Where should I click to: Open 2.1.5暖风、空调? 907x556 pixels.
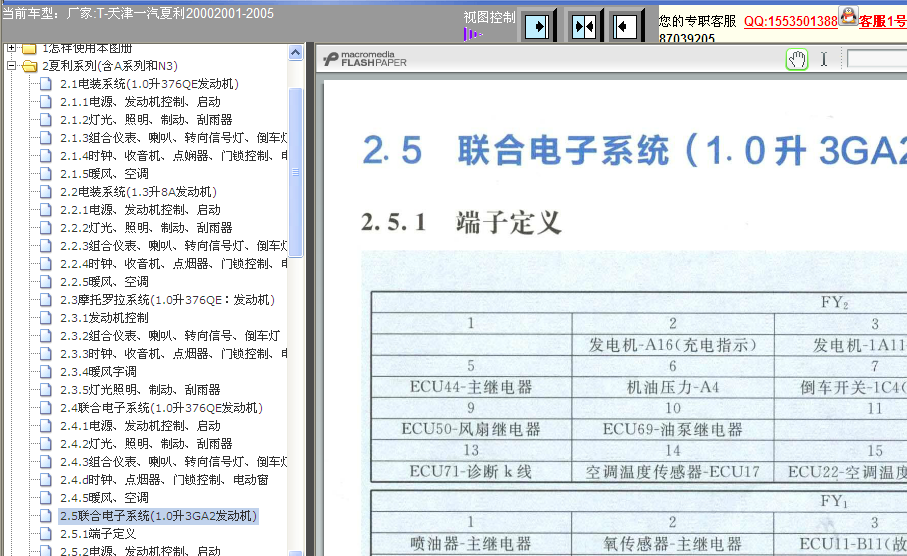104,174
